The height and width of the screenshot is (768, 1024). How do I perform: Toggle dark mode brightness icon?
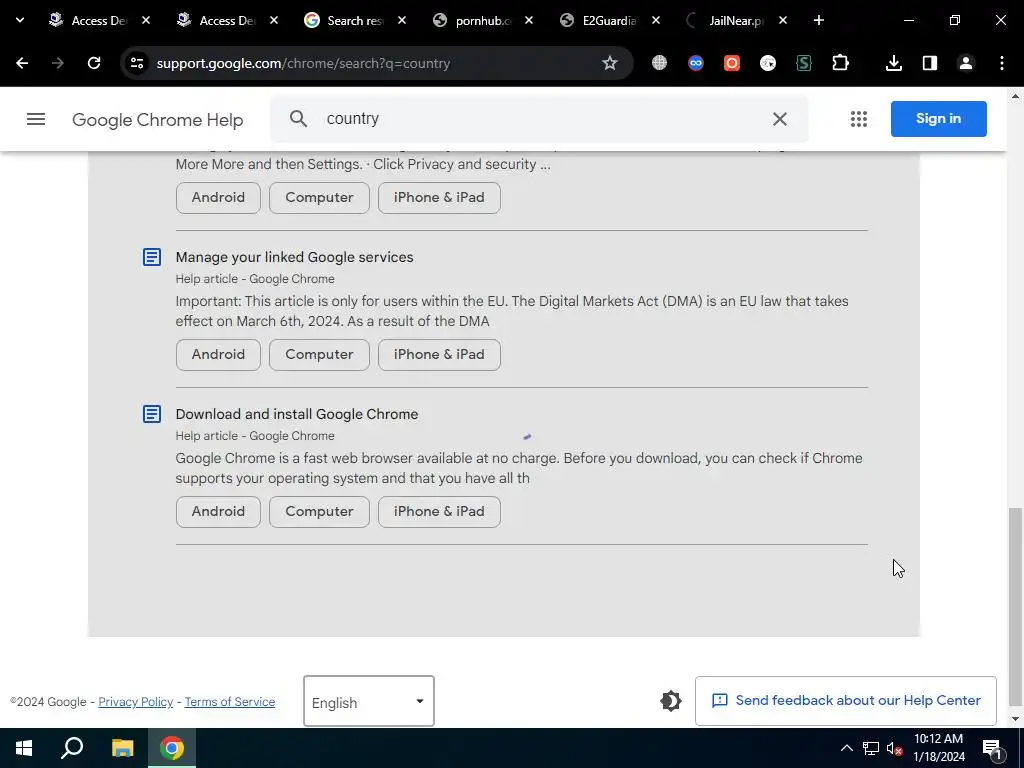671,701
